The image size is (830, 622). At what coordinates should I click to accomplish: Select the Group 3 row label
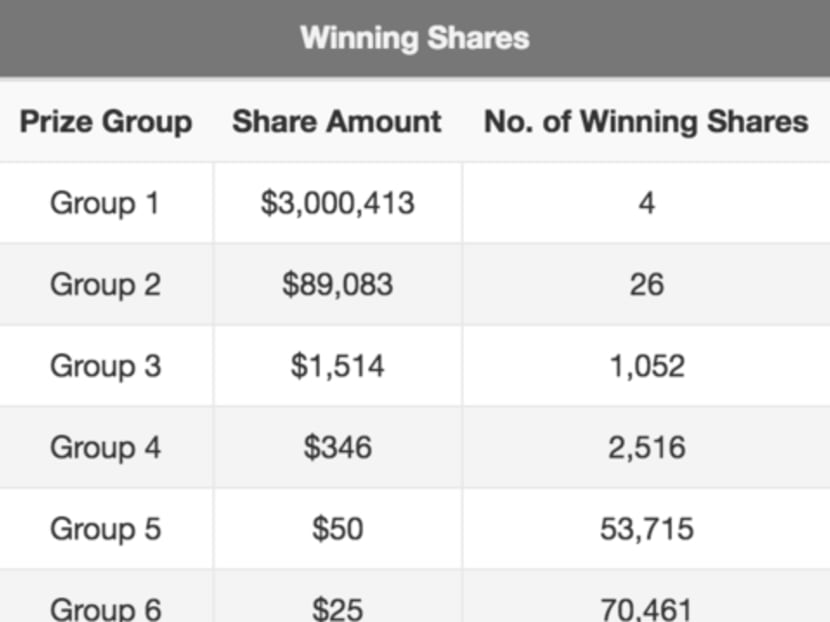(x=105, y=366)
